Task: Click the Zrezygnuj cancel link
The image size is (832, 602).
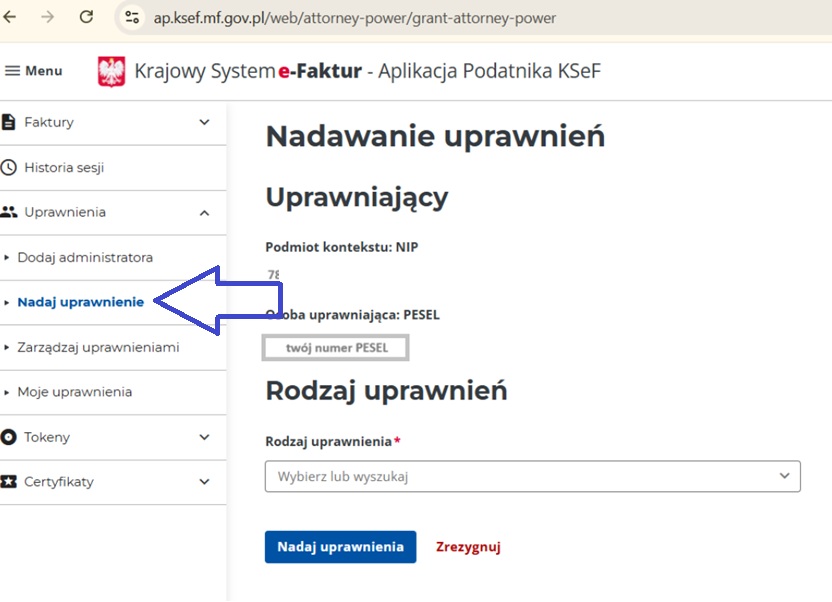Action: [x=468, y=547]
